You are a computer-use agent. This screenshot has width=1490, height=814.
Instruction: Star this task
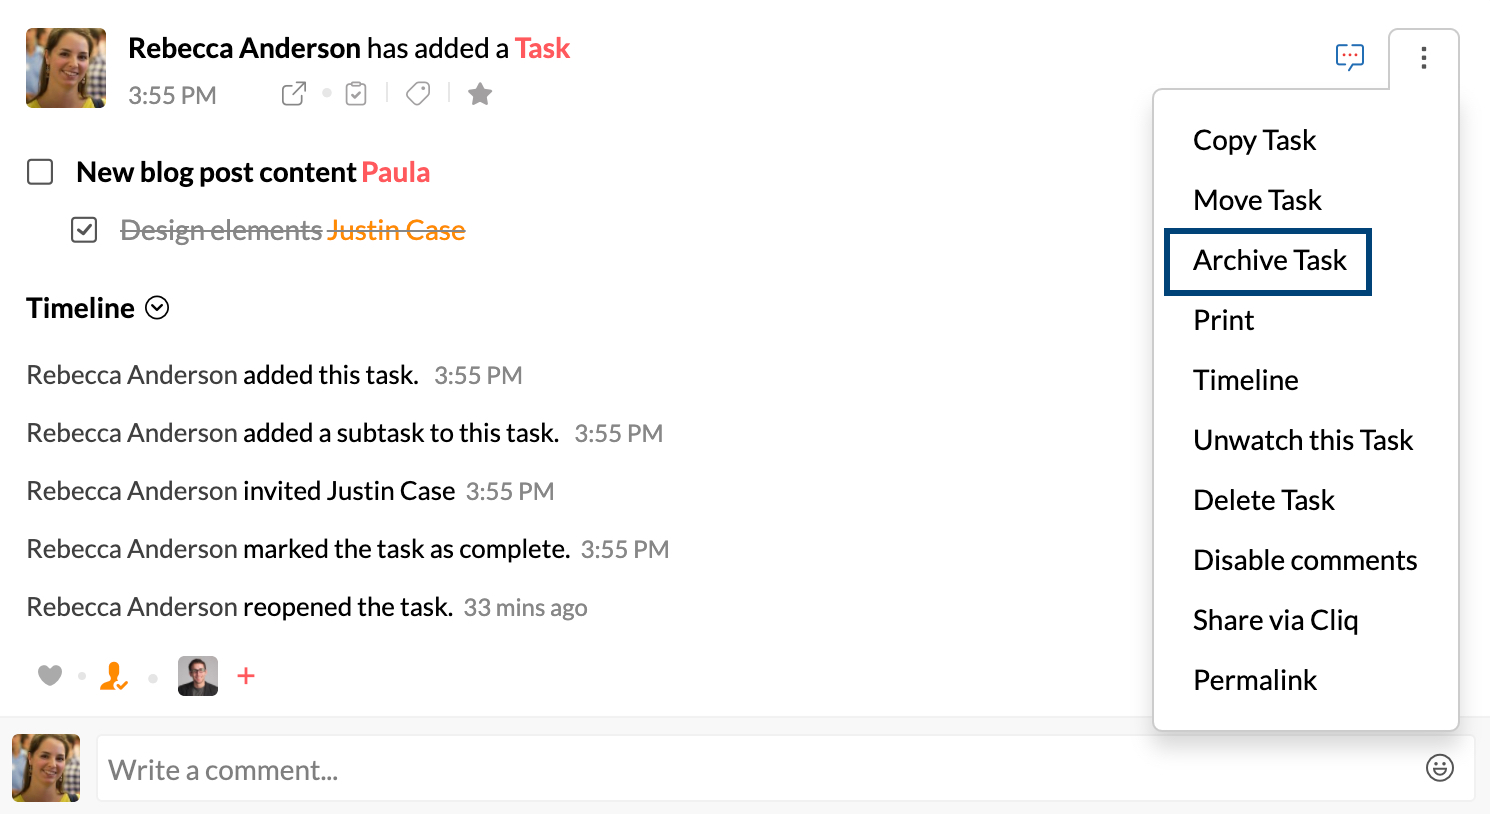point(479,93)
